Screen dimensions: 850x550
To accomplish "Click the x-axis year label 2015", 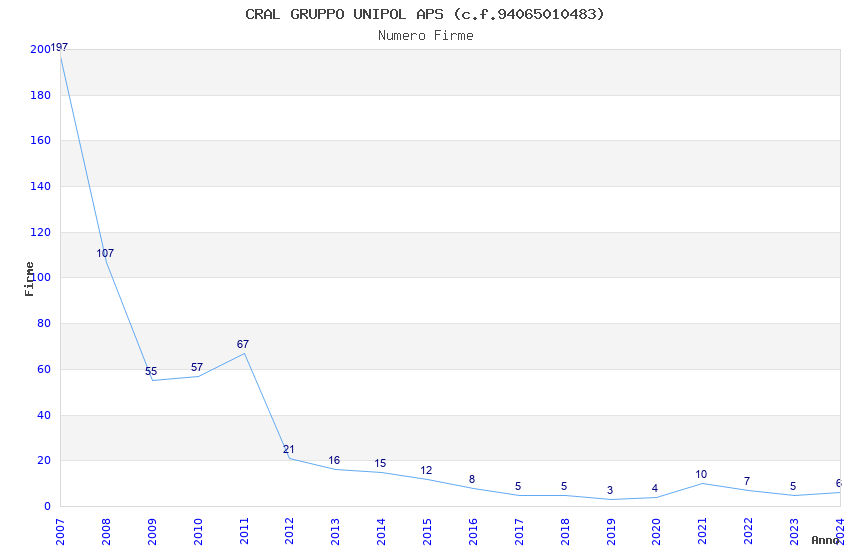I will (x=427, y=532).
